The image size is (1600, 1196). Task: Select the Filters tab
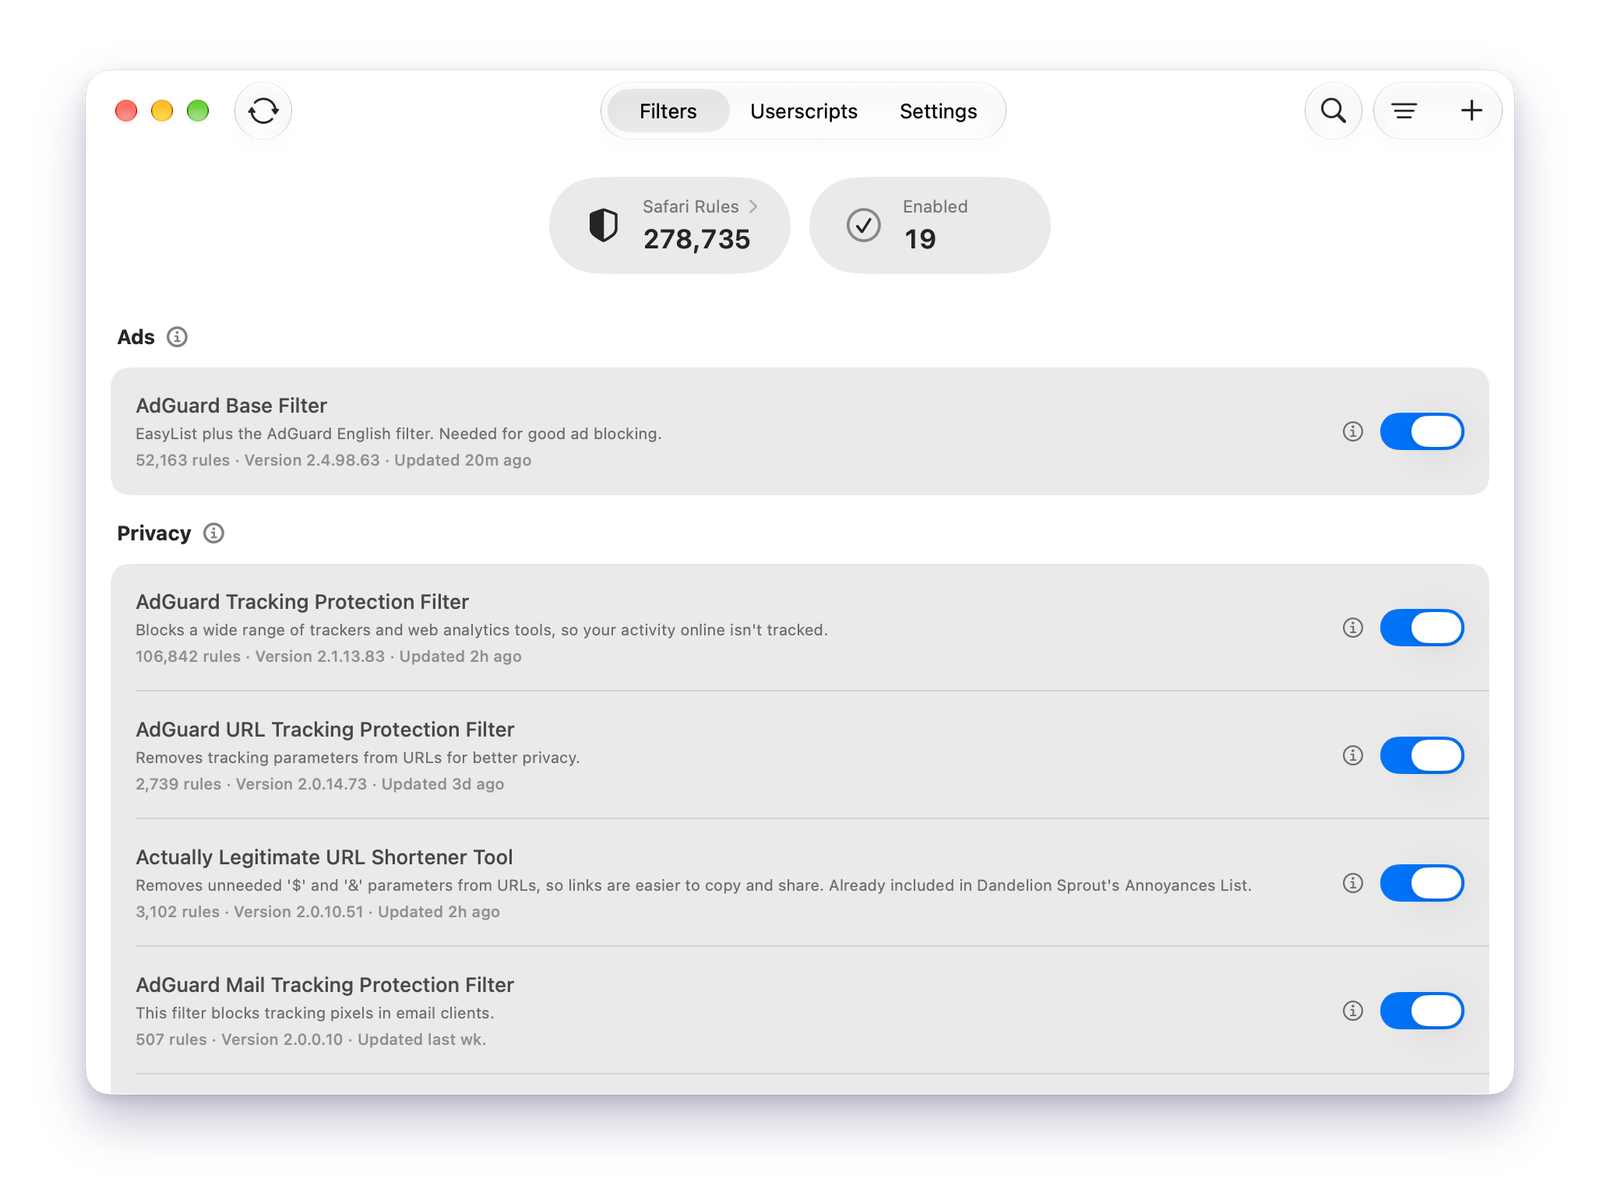pos(668,111)
